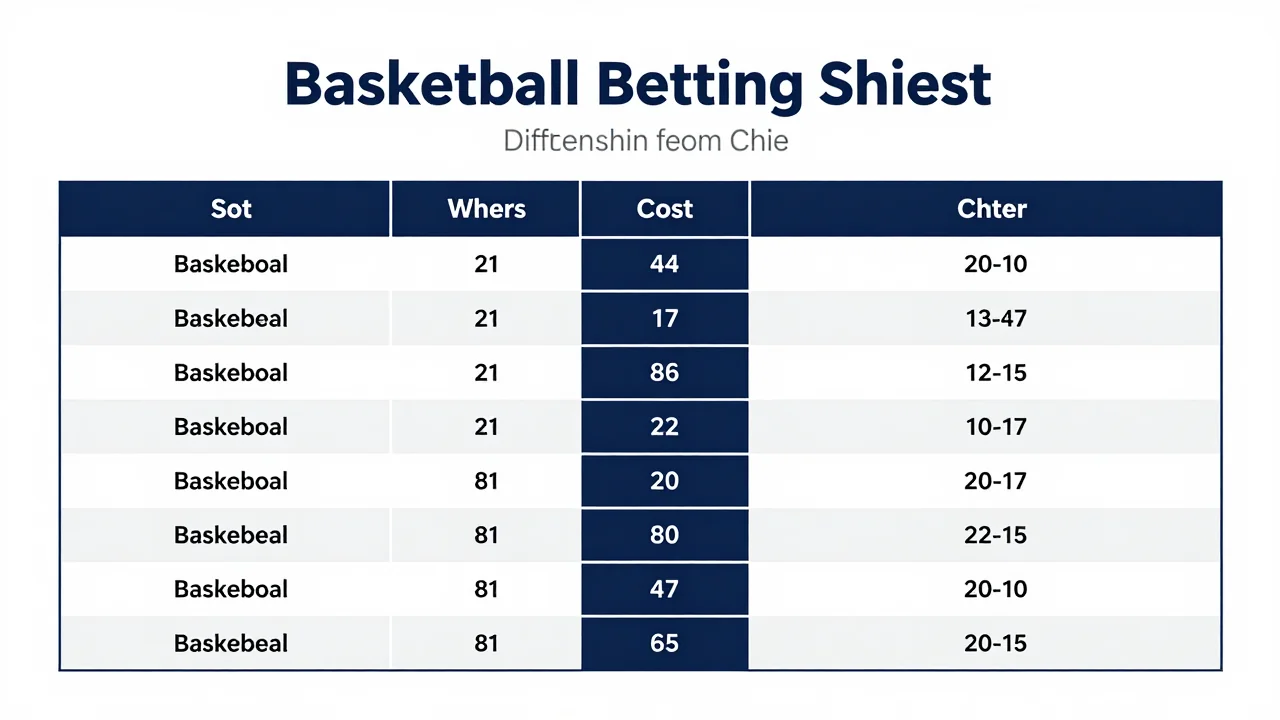Click the Cost cell showing 65

(x=665, y=643)
